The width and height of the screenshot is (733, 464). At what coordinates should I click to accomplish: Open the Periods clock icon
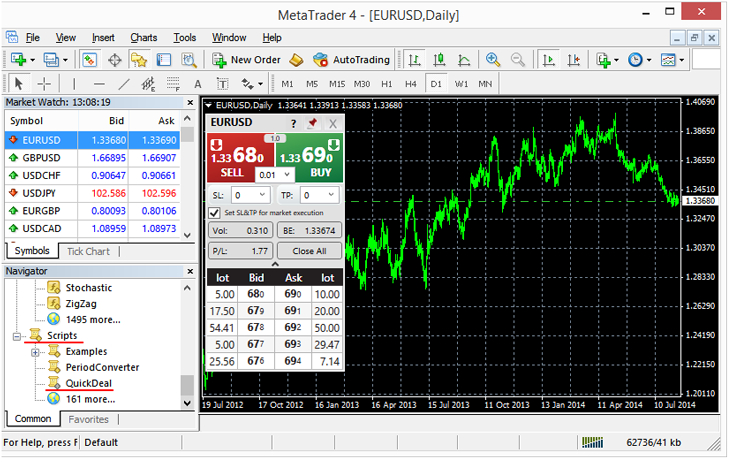635,60
